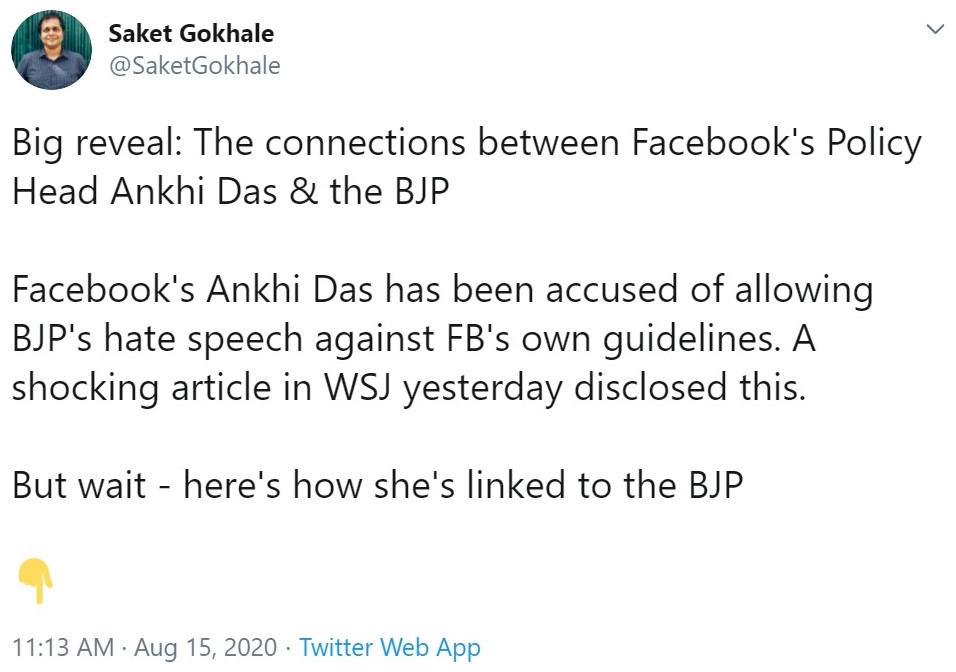
Task: Click Saket Gokhale's profile avatar photo
Action: coord(52,49)
